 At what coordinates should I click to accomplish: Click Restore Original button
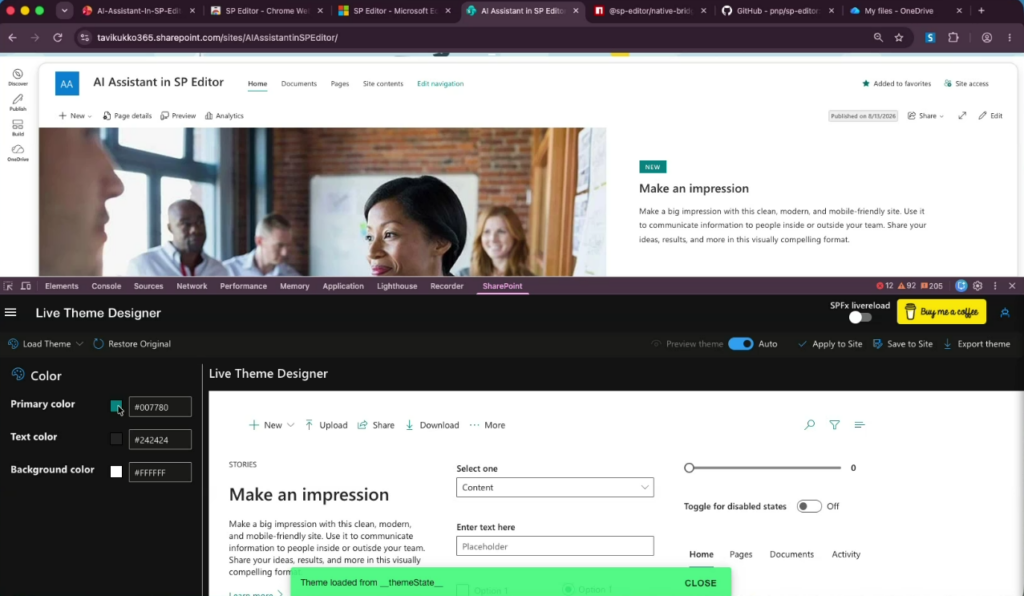click(x=132, y=344)
